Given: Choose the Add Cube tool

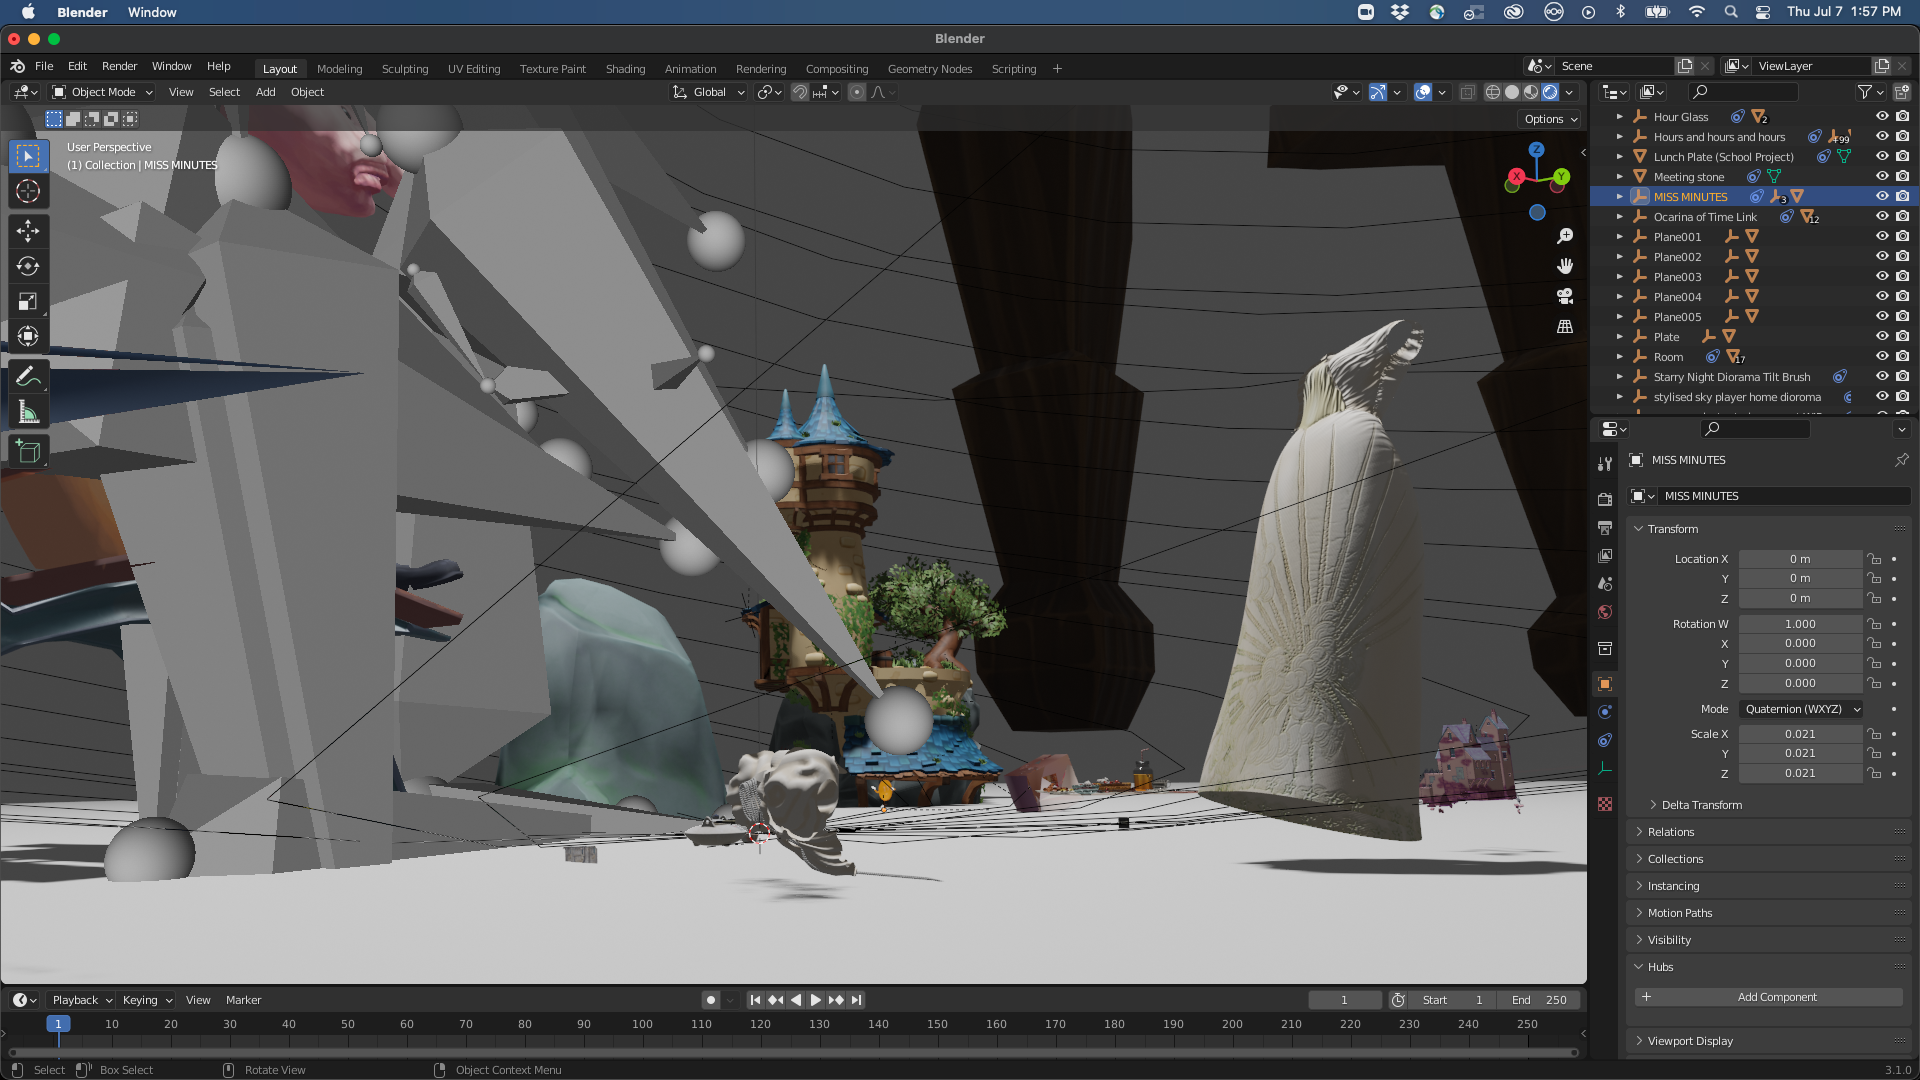Looking at the screenshot, I should pyautogui.click(x=28, y=452).
